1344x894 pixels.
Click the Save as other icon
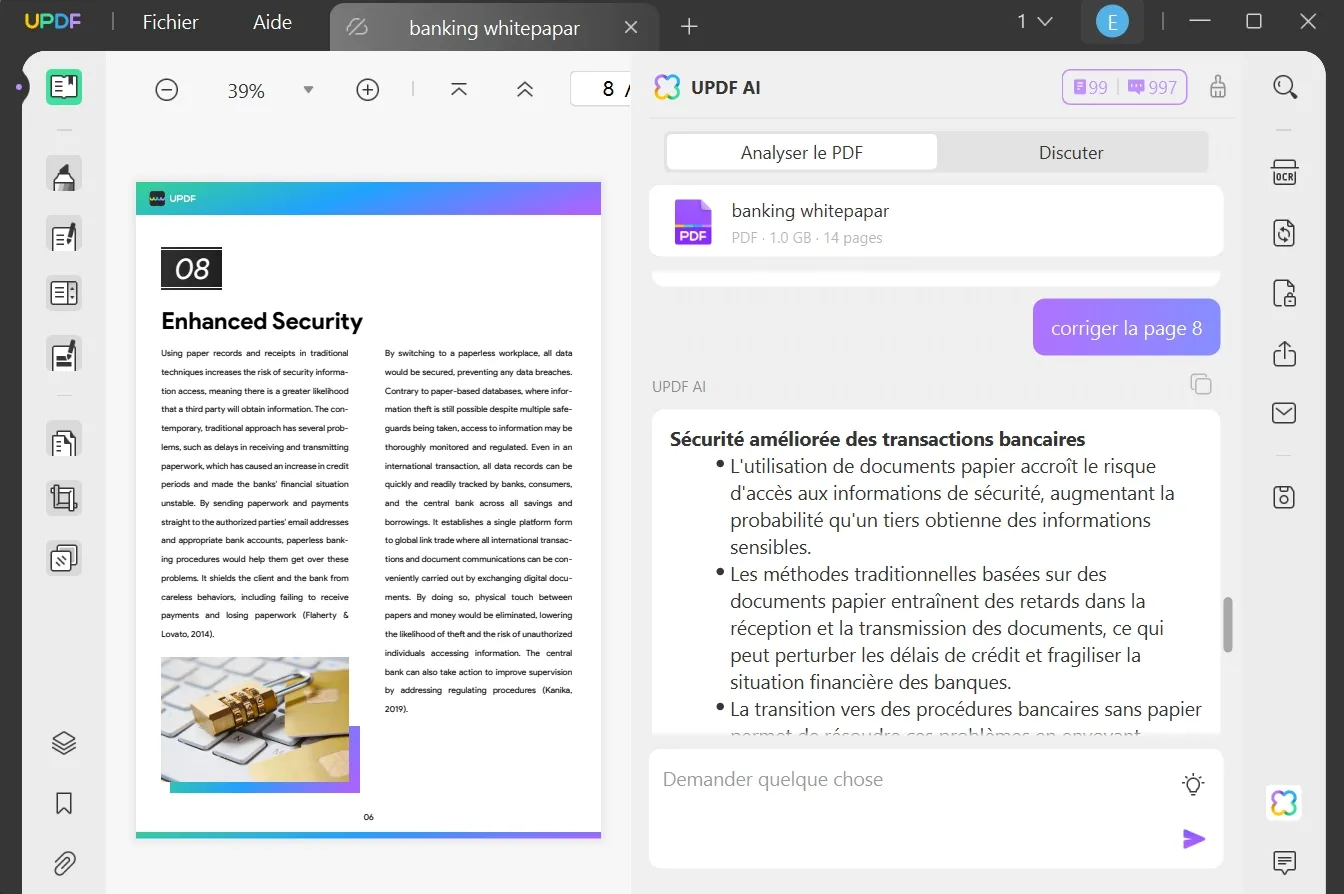click(x=1285, y=497)
